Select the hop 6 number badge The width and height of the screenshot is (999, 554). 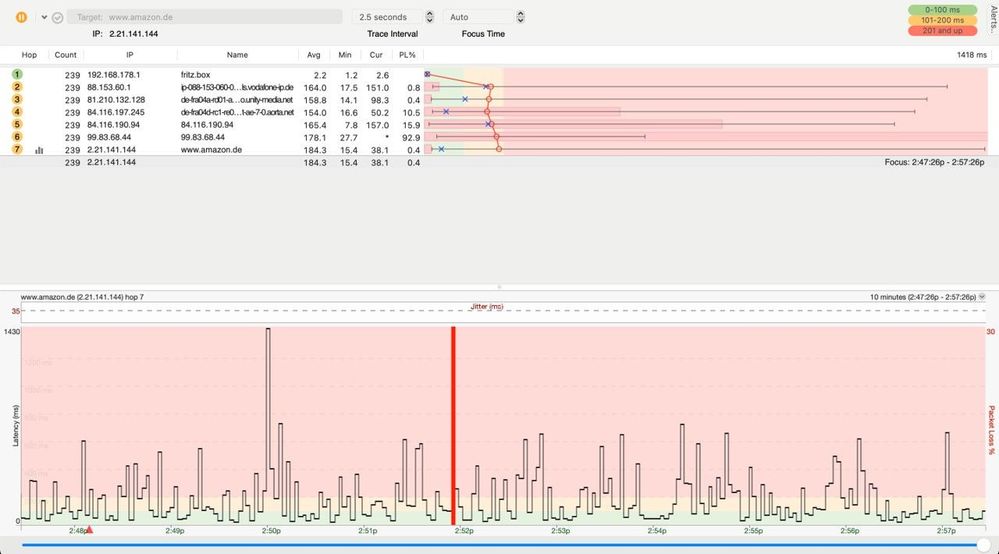[x=17, y=136]
